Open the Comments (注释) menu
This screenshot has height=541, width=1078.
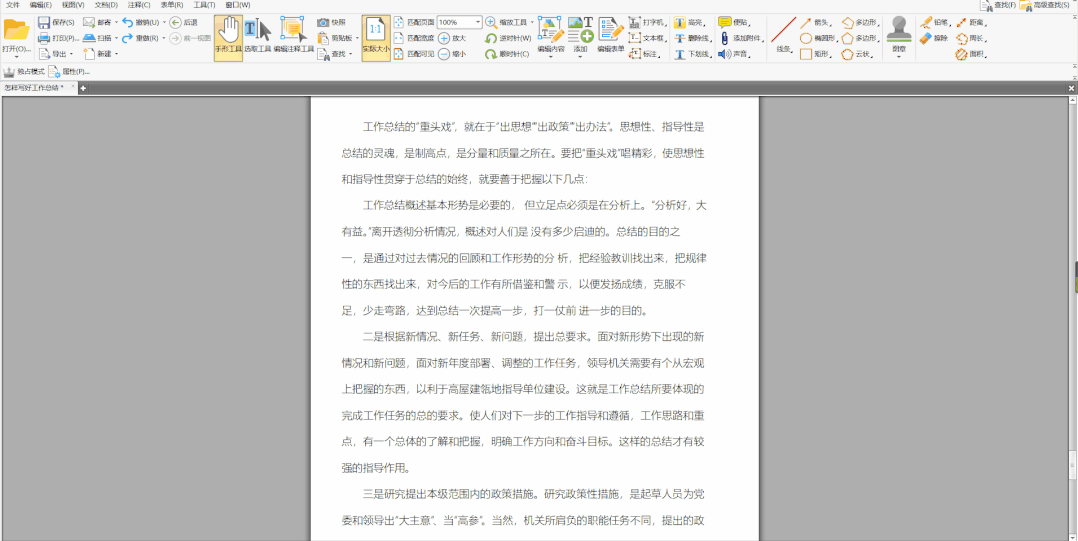point(138,5)
